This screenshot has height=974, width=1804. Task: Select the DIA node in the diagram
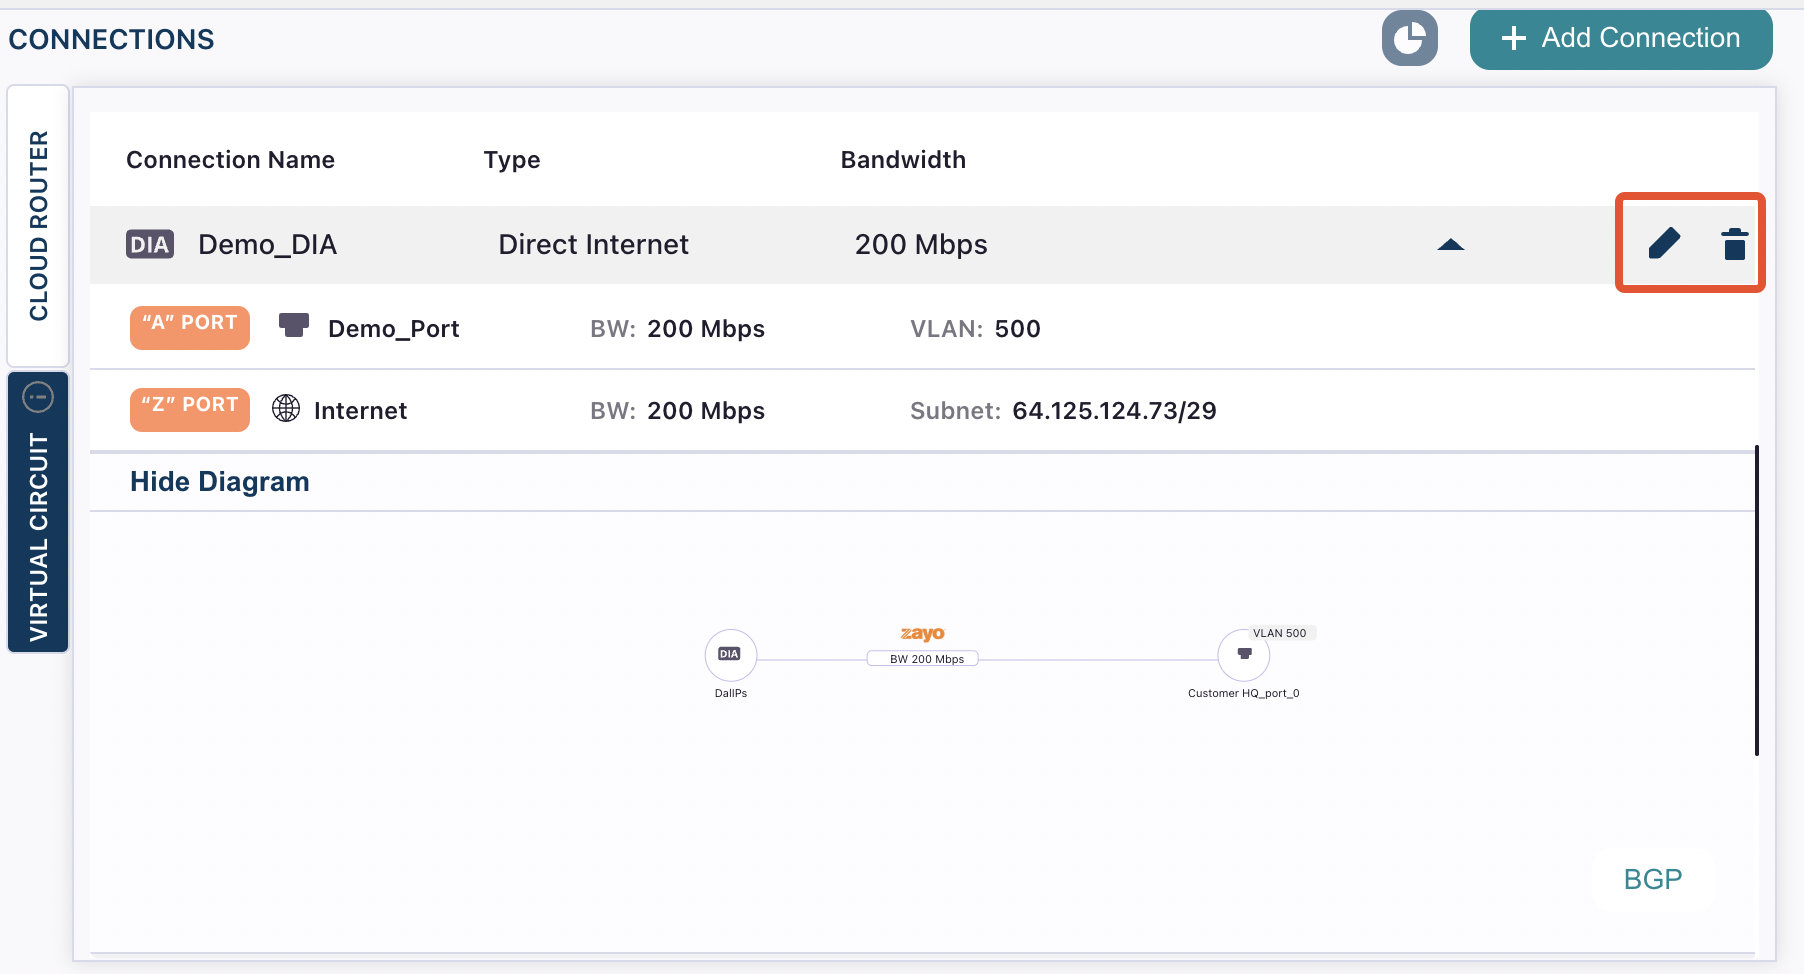pos(730,655)
